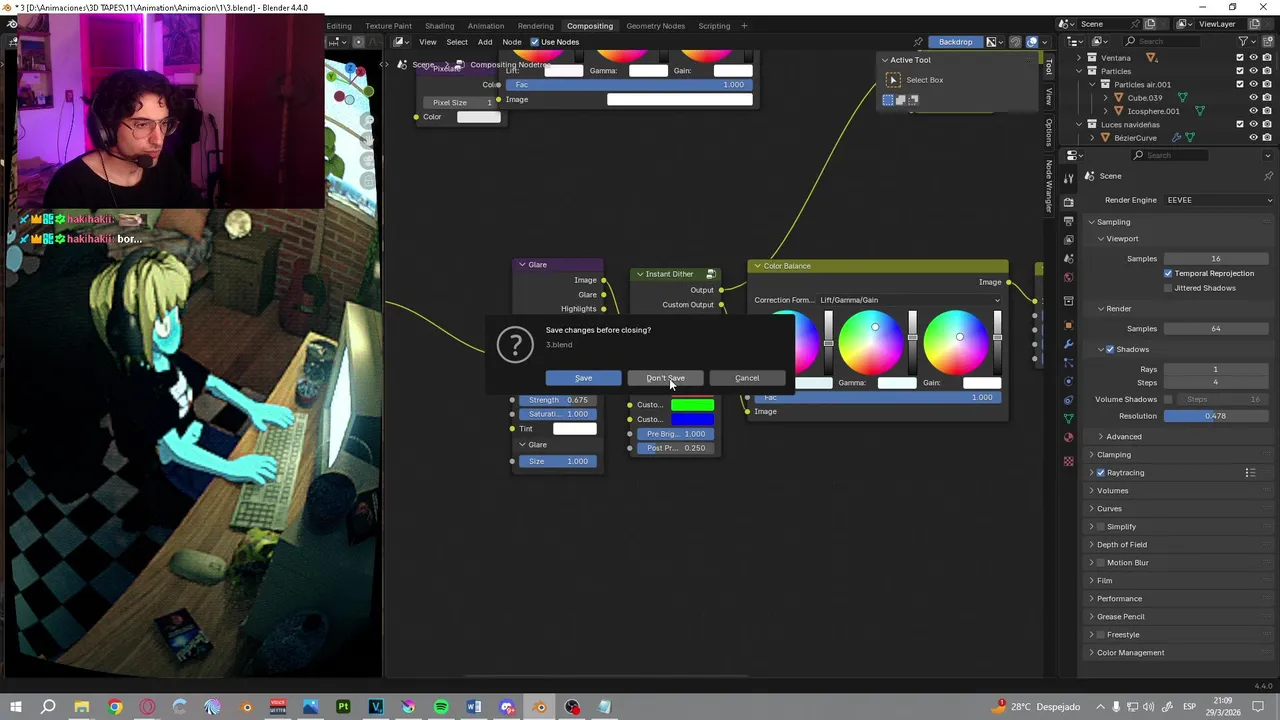1280x720 pixels.
Task: Switch to the Shading workspace tab
Action: [x=439, y=26]
